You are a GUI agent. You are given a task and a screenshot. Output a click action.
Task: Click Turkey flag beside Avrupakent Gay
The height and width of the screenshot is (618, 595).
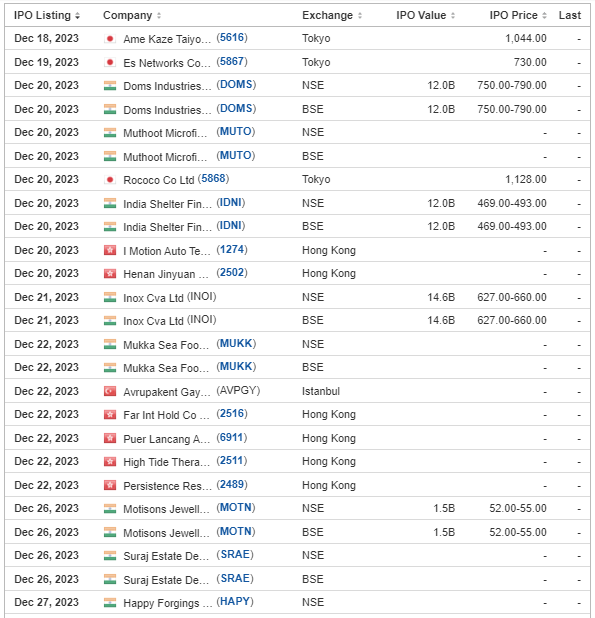110,391
